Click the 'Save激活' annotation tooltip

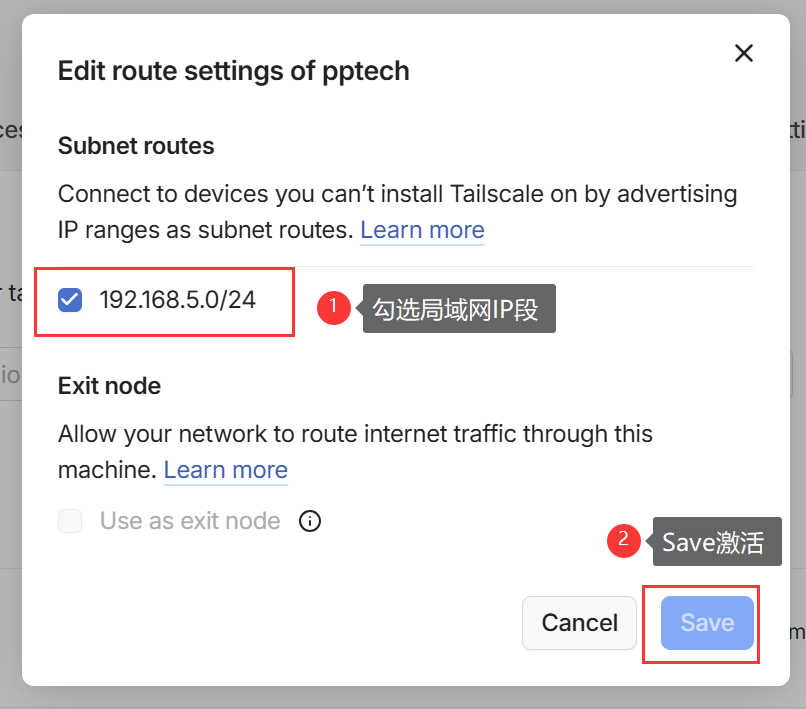[713, 543]
